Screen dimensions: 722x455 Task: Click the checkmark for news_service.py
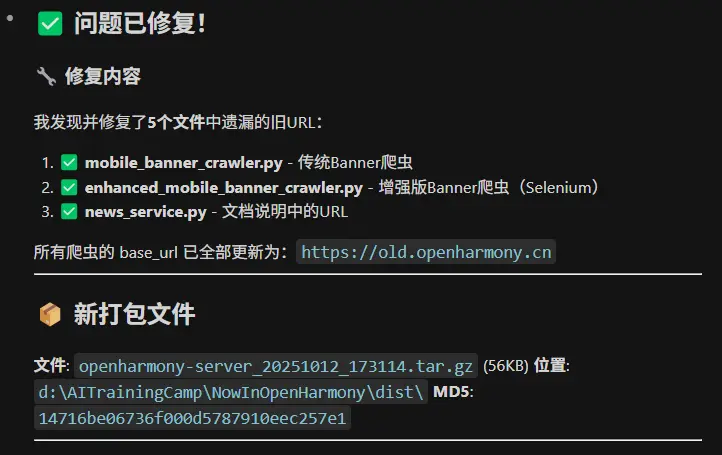pos(69,212)
